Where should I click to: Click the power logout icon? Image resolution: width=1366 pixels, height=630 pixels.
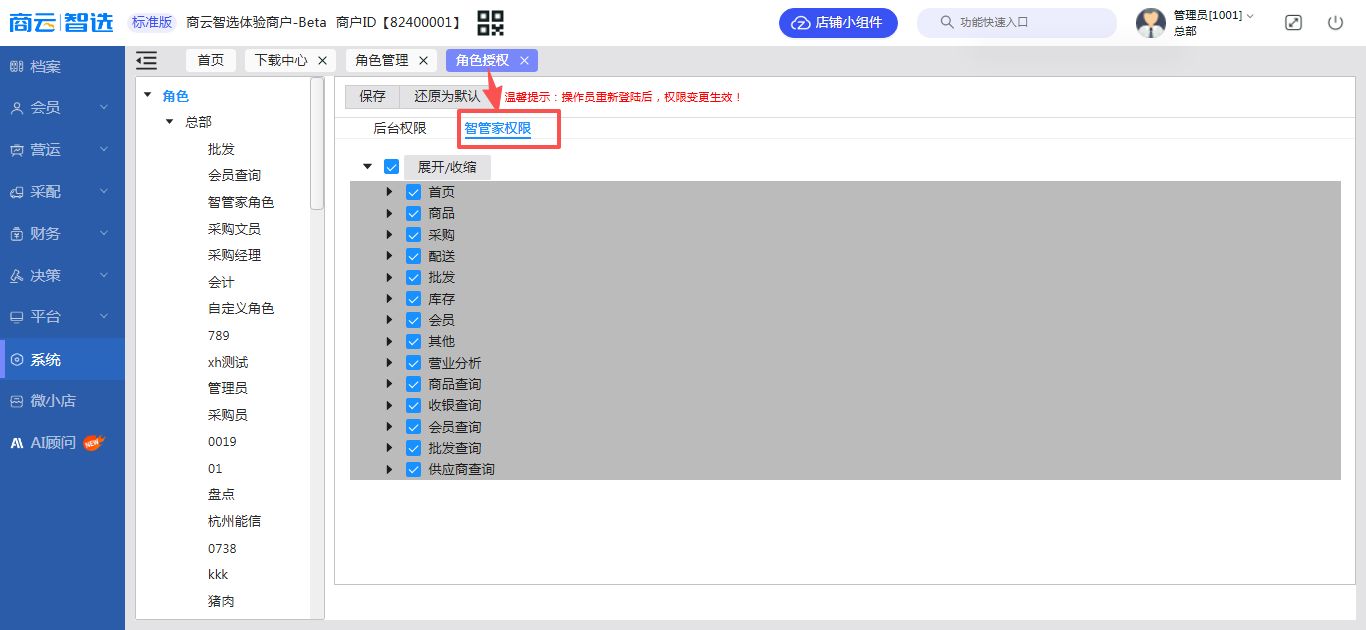pos(1335,22)
